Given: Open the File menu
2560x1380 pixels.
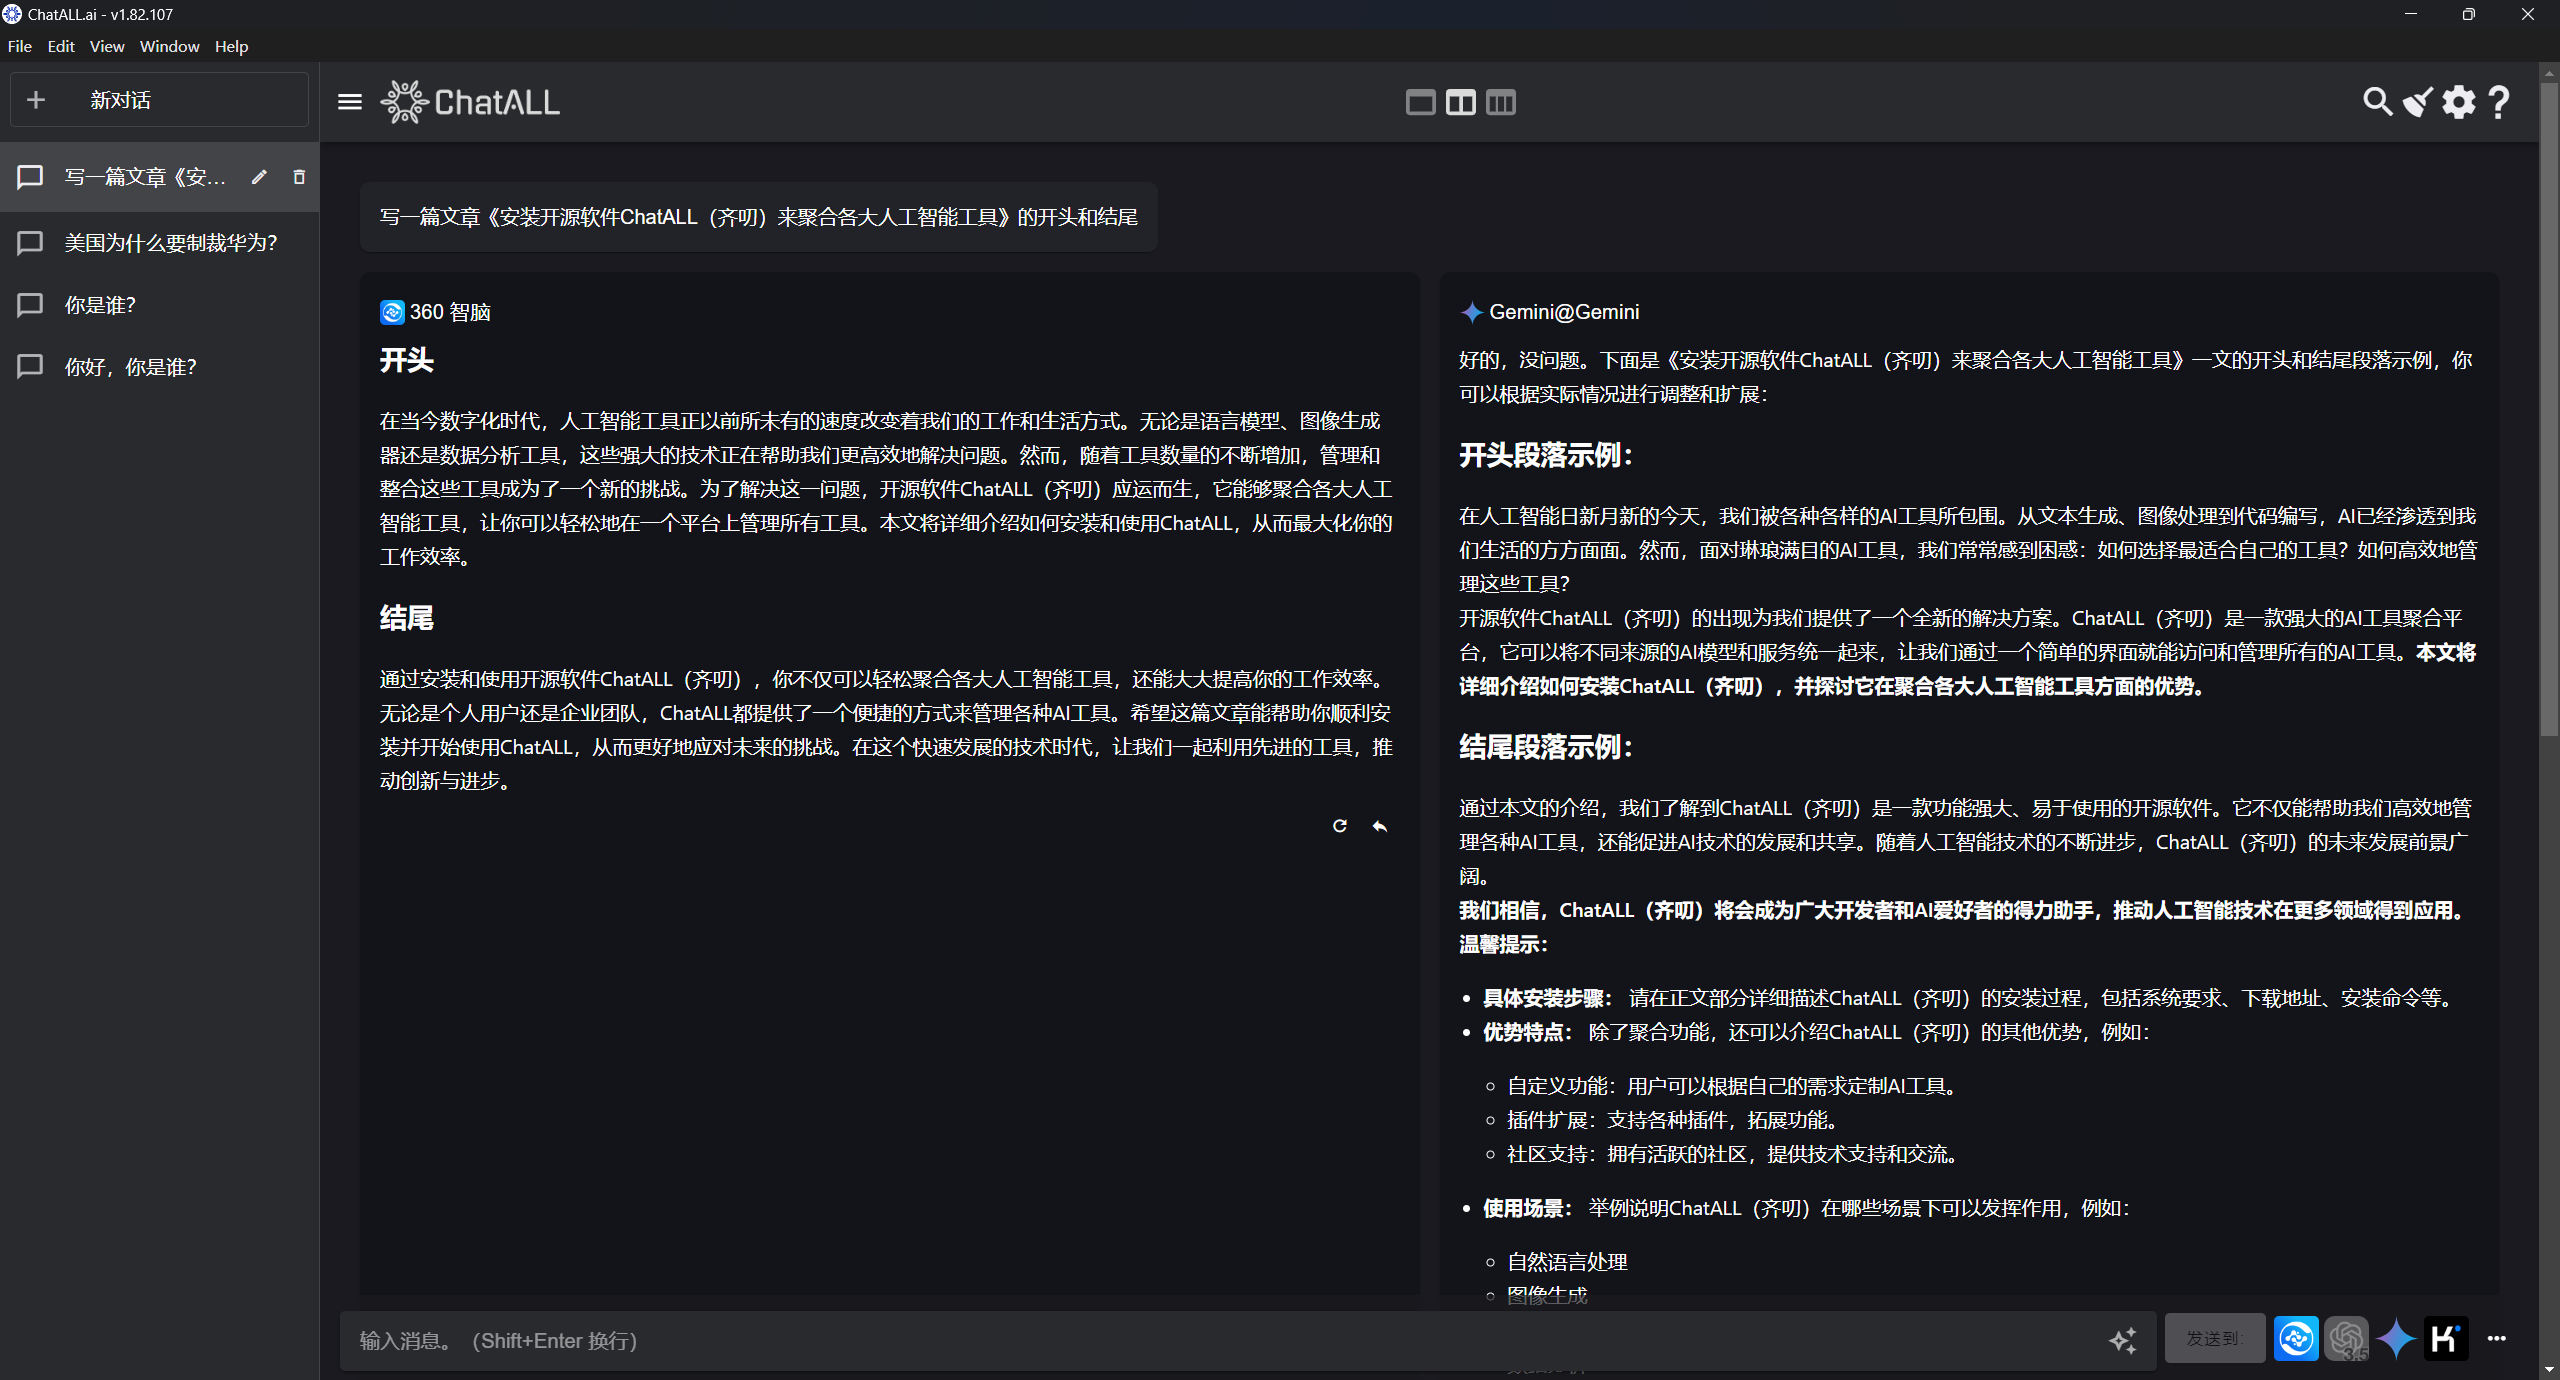Looking at the screenshot, I should [20, 46].
